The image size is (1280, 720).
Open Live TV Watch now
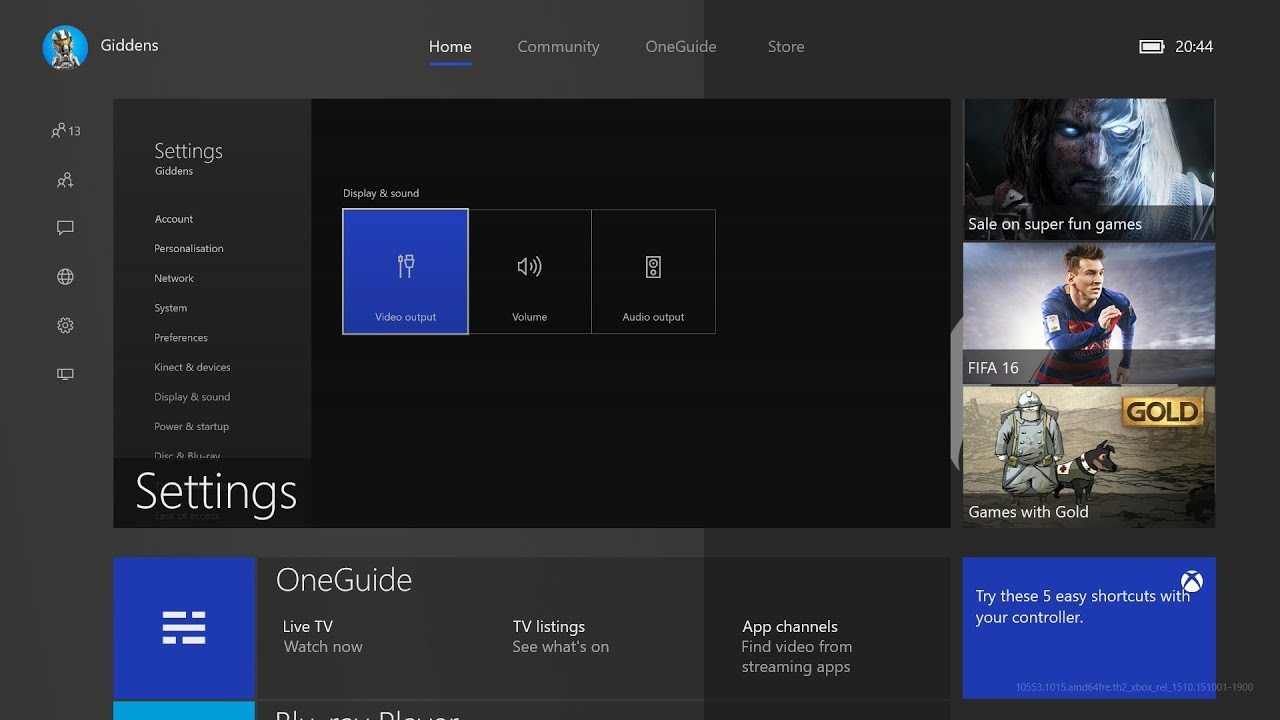pos(323,636)
